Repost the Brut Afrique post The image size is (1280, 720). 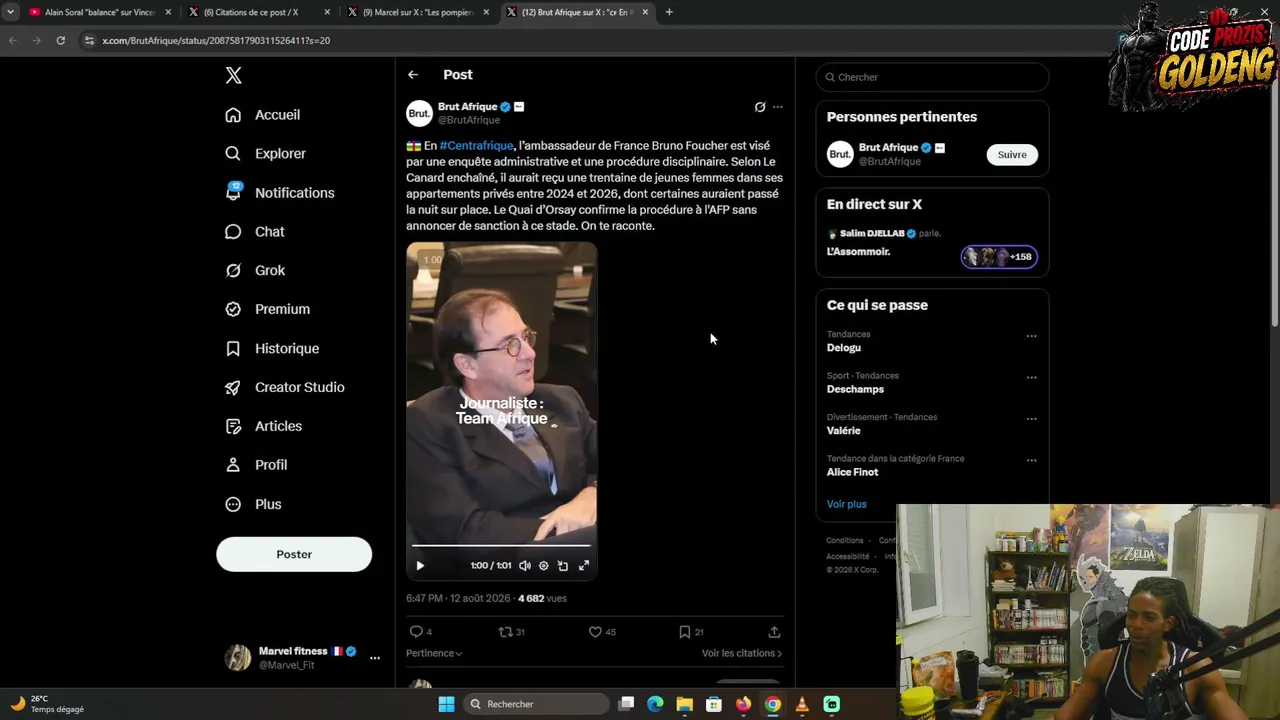[x=506, y=632]
